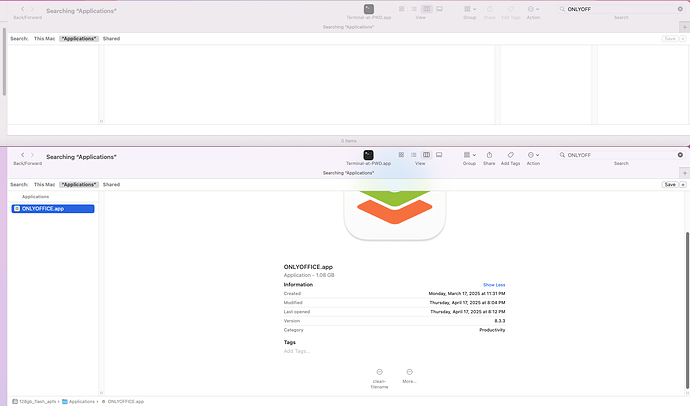
Task: Clear search text in upper window
Action: (x=680, y=9)
